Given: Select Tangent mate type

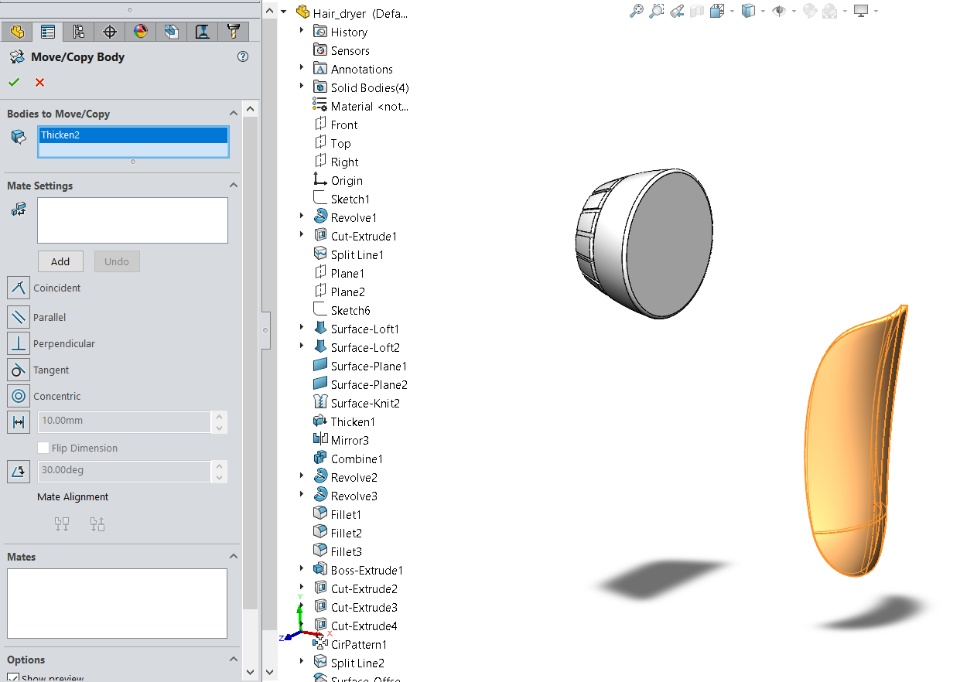Looking at the screenshot, I should 18,370.
